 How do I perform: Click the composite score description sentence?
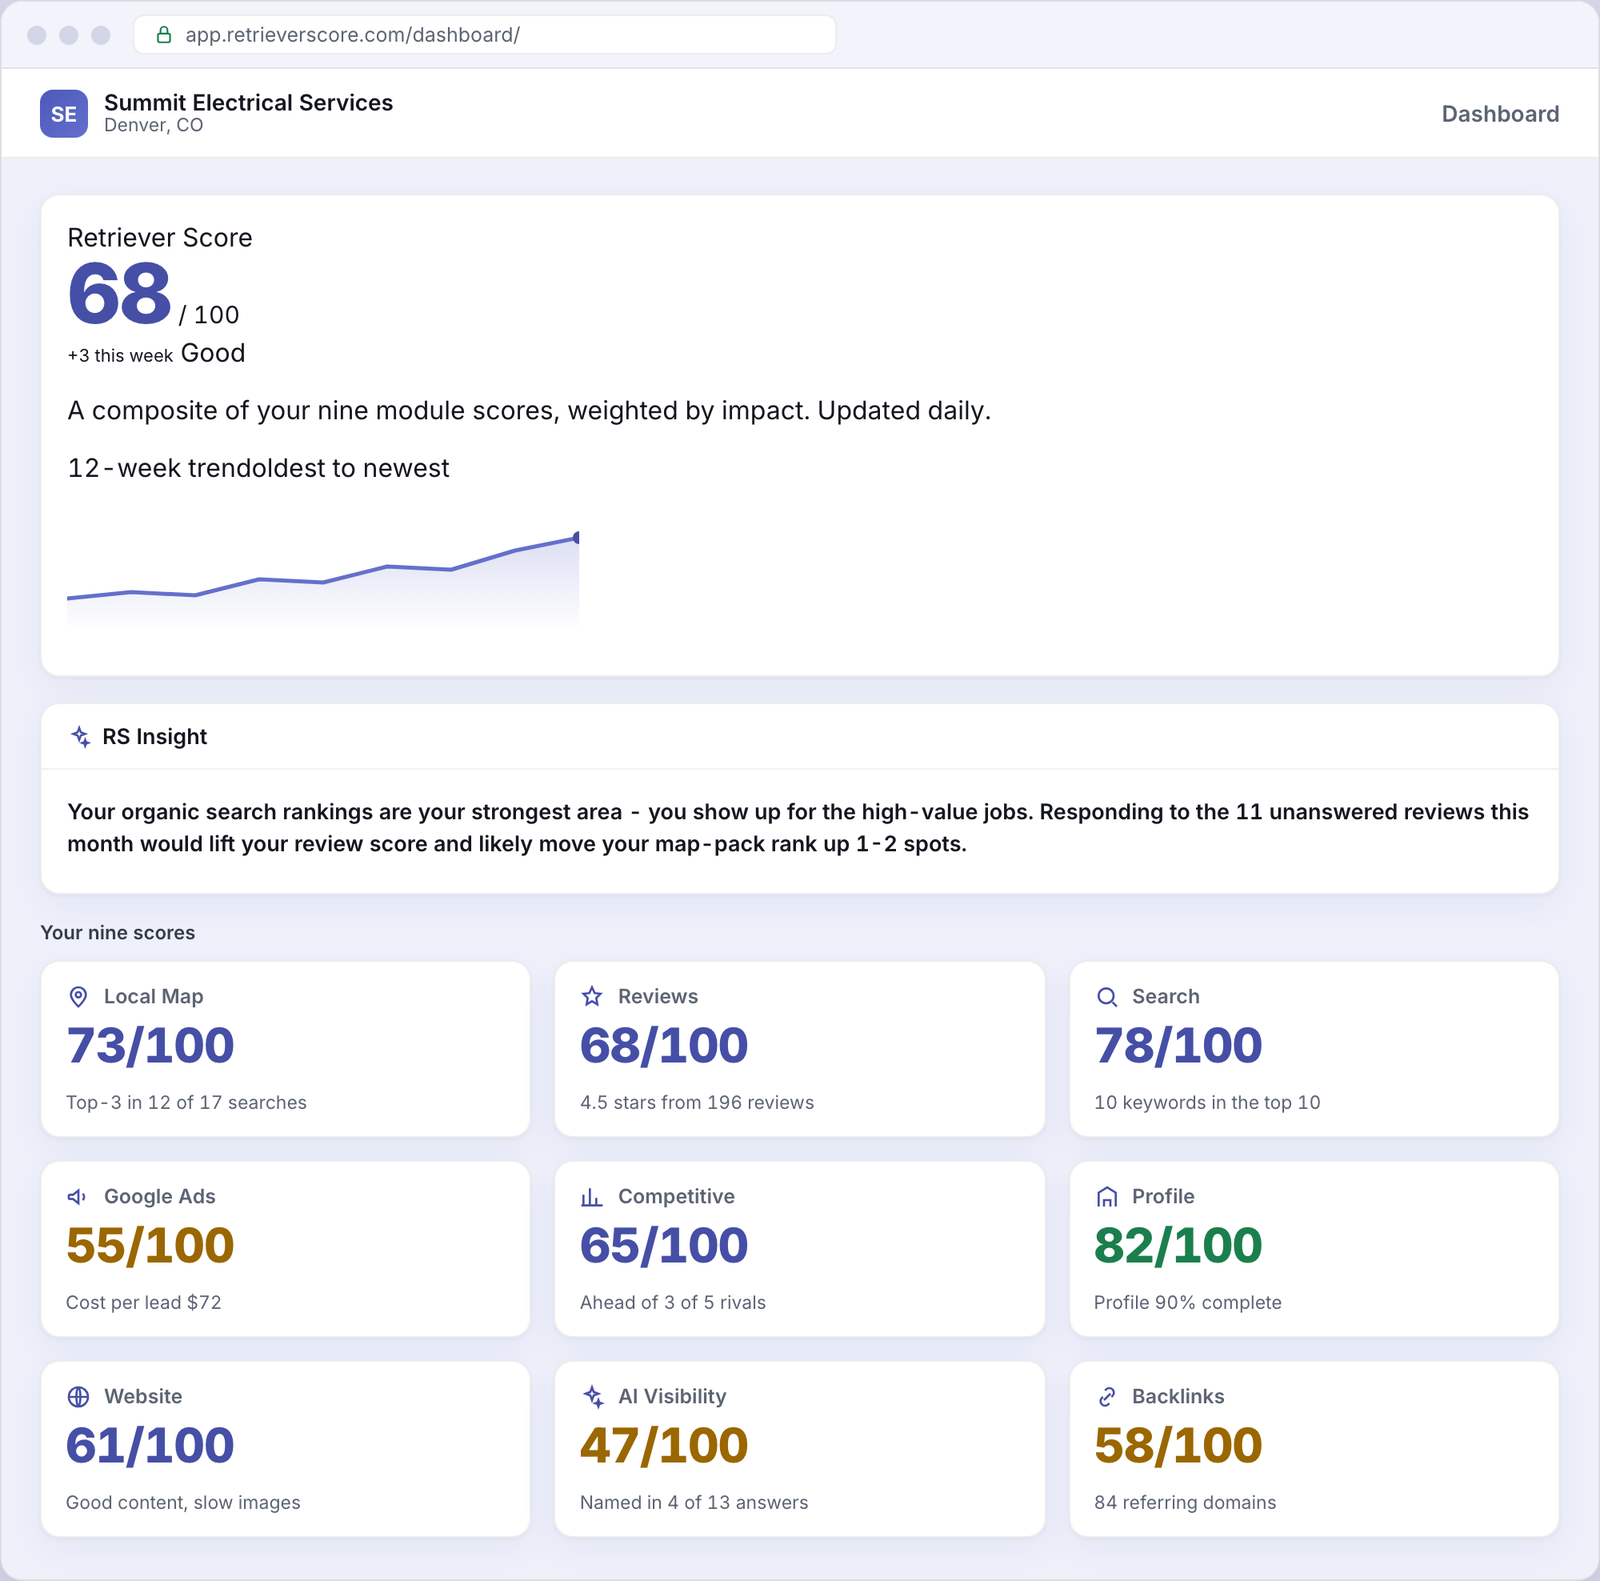(x=529, y=411)
